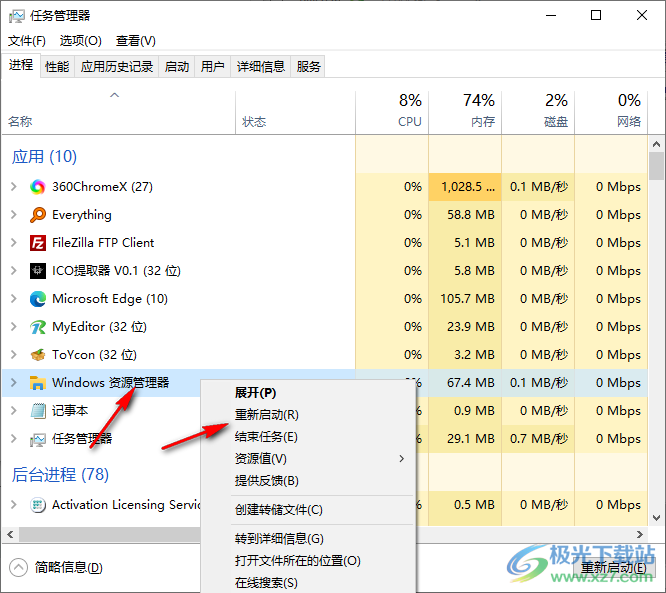Switch to the 性能 tab
Image resolution: width=666 pixels, height=593 pixels.
[57, 67]
